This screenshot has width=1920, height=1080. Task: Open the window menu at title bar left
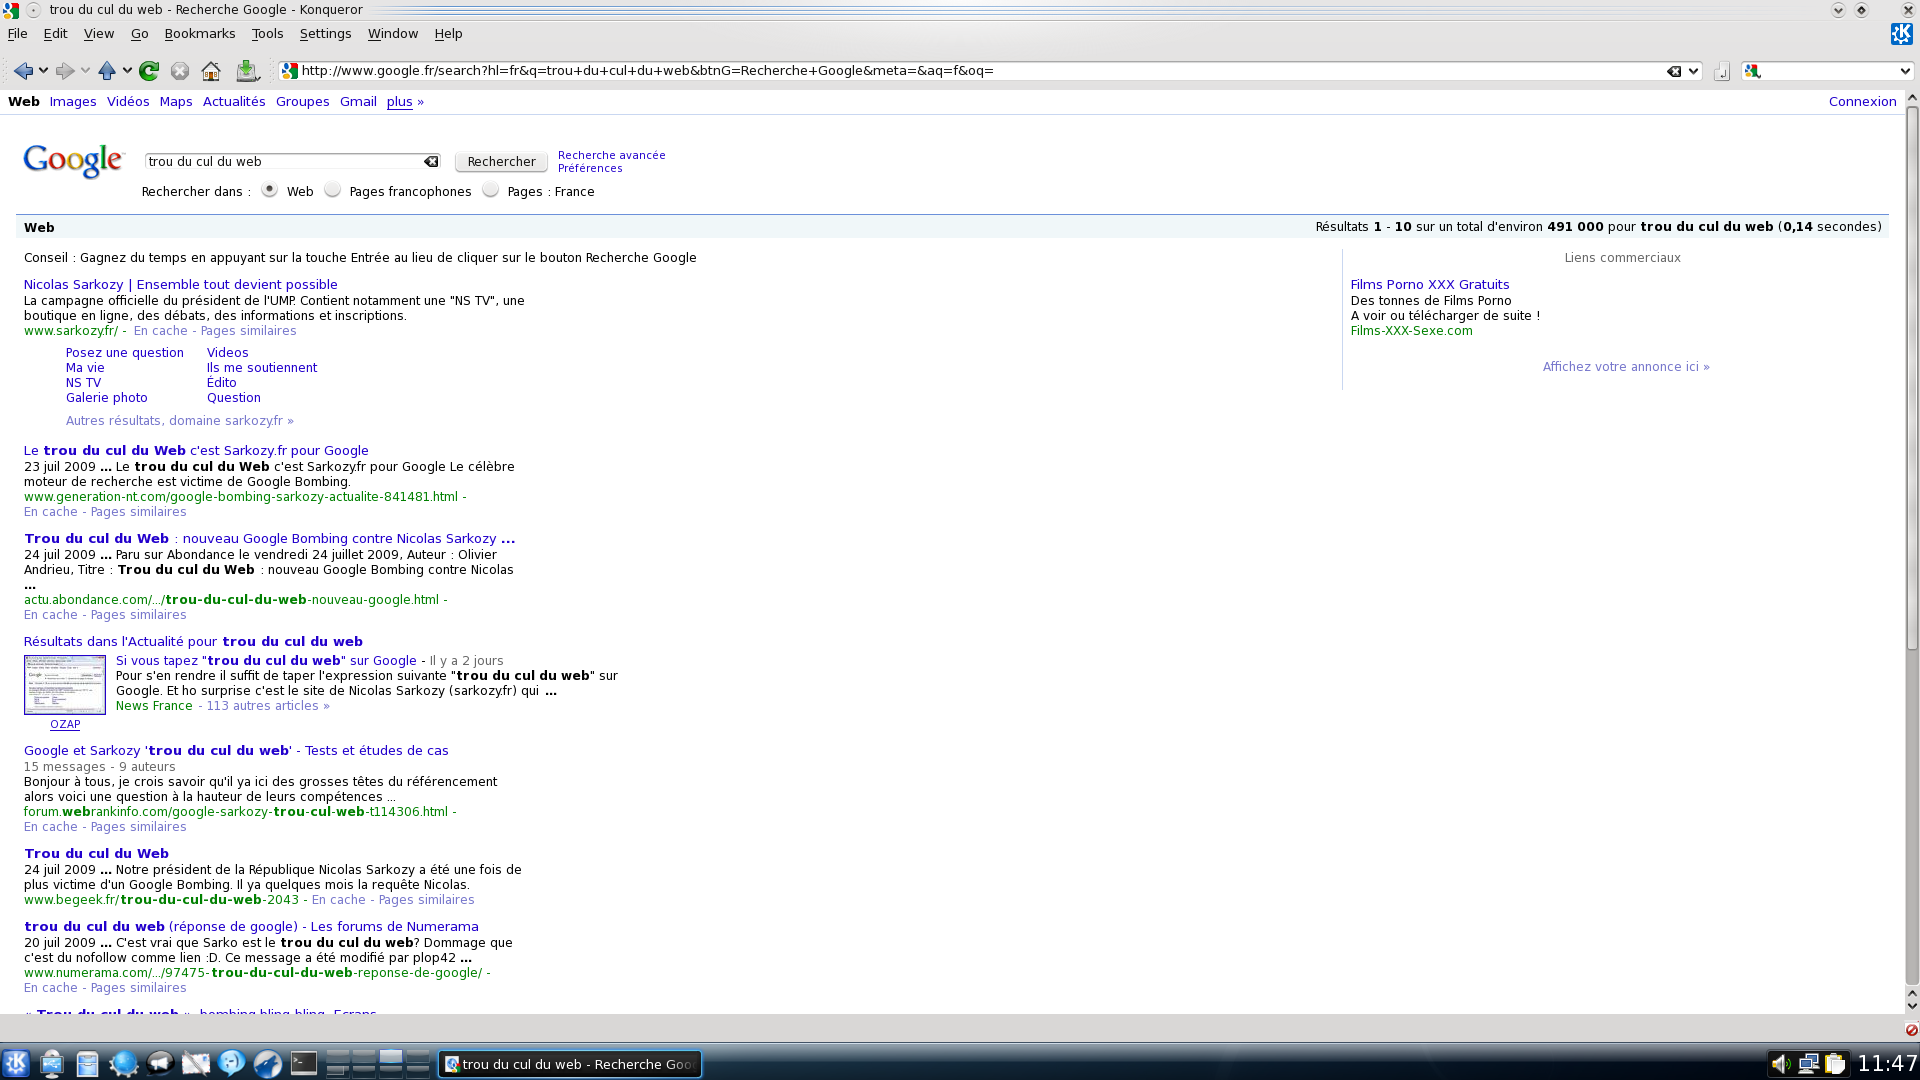click(x=11, y=10)
